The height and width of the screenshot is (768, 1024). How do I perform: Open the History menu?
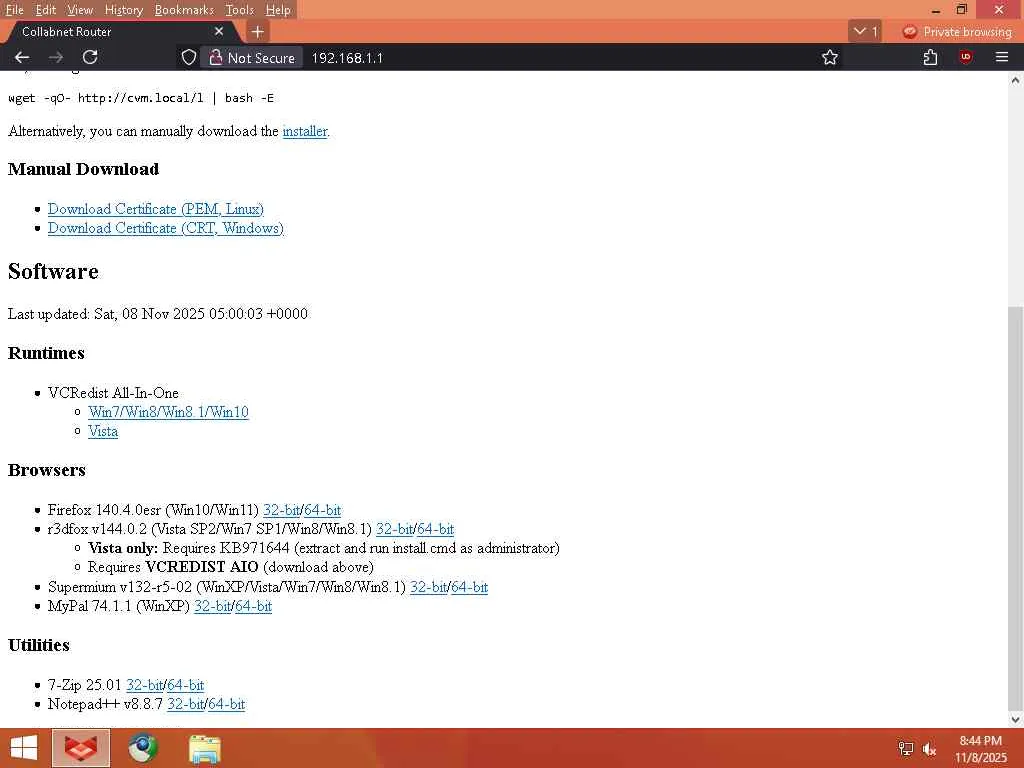123,10
